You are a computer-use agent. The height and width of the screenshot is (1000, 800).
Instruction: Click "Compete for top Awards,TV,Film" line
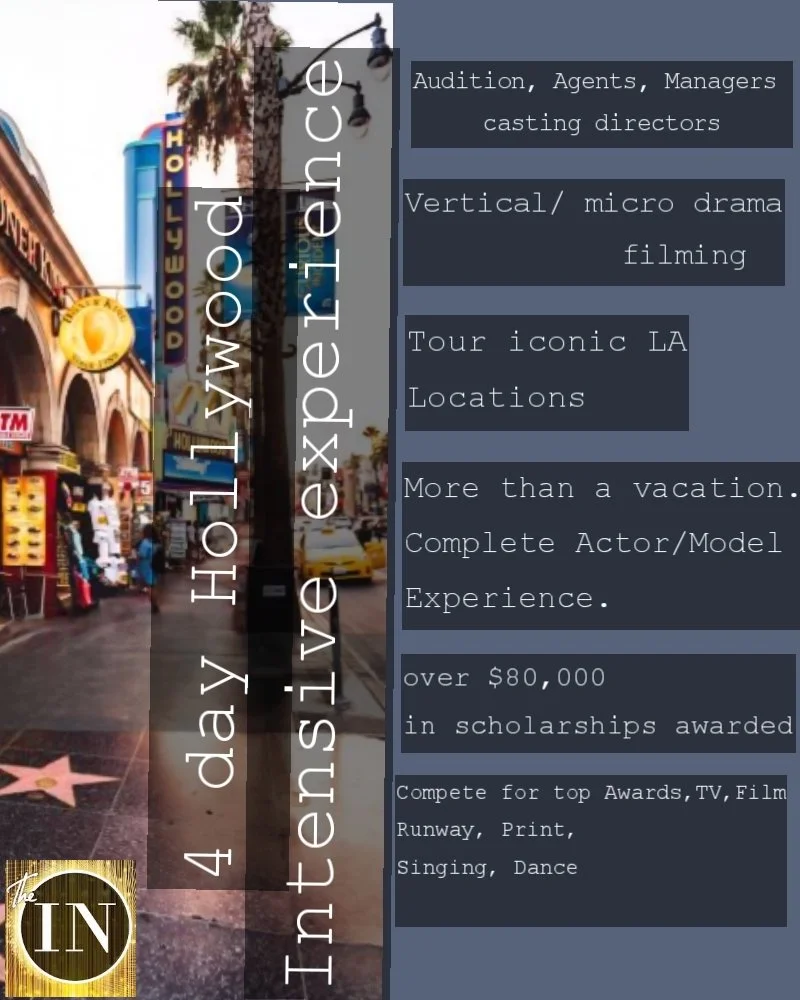(x=591, y=793)
